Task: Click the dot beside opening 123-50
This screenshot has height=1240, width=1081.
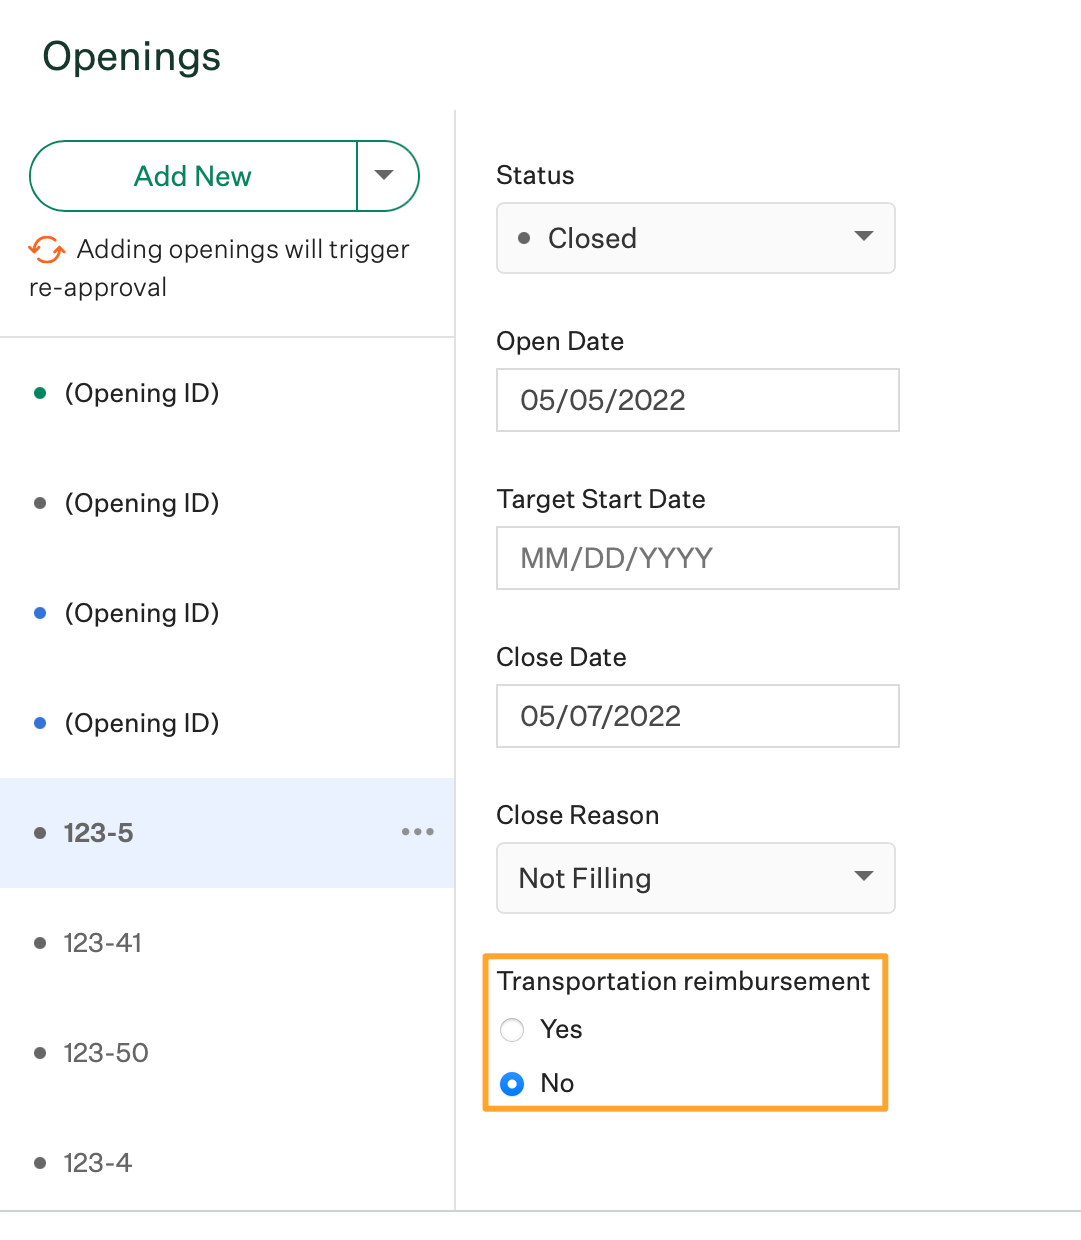Action: [39, 1053]
